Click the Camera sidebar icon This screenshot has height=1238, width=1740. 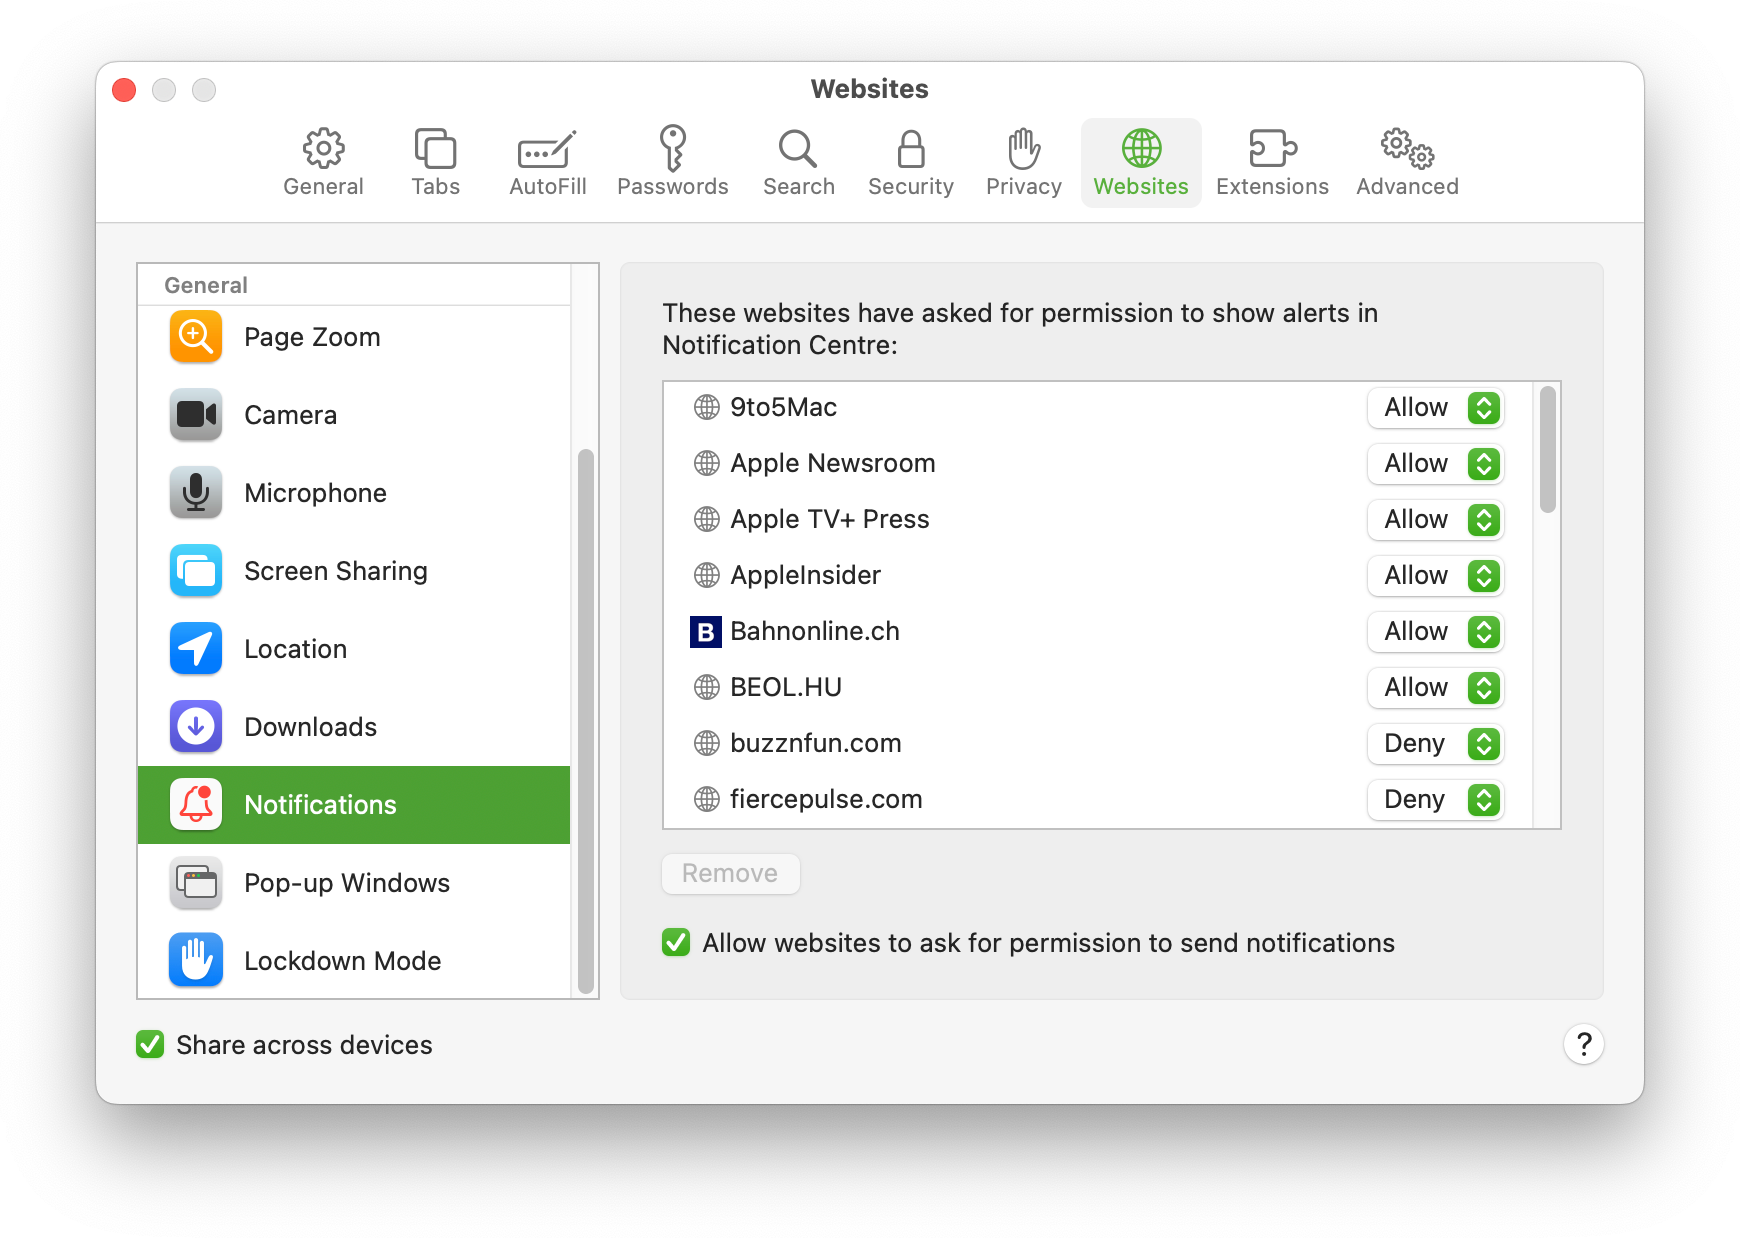tap(196, 415)
